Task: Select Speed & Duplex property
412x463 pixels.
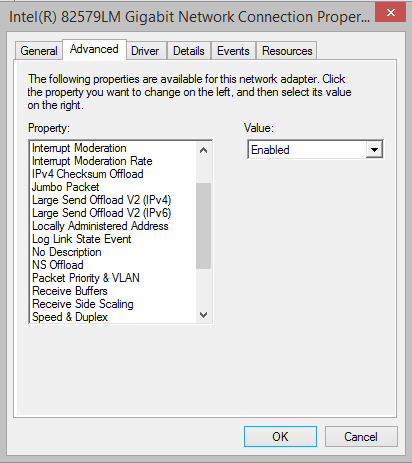Action: [70, 317]
